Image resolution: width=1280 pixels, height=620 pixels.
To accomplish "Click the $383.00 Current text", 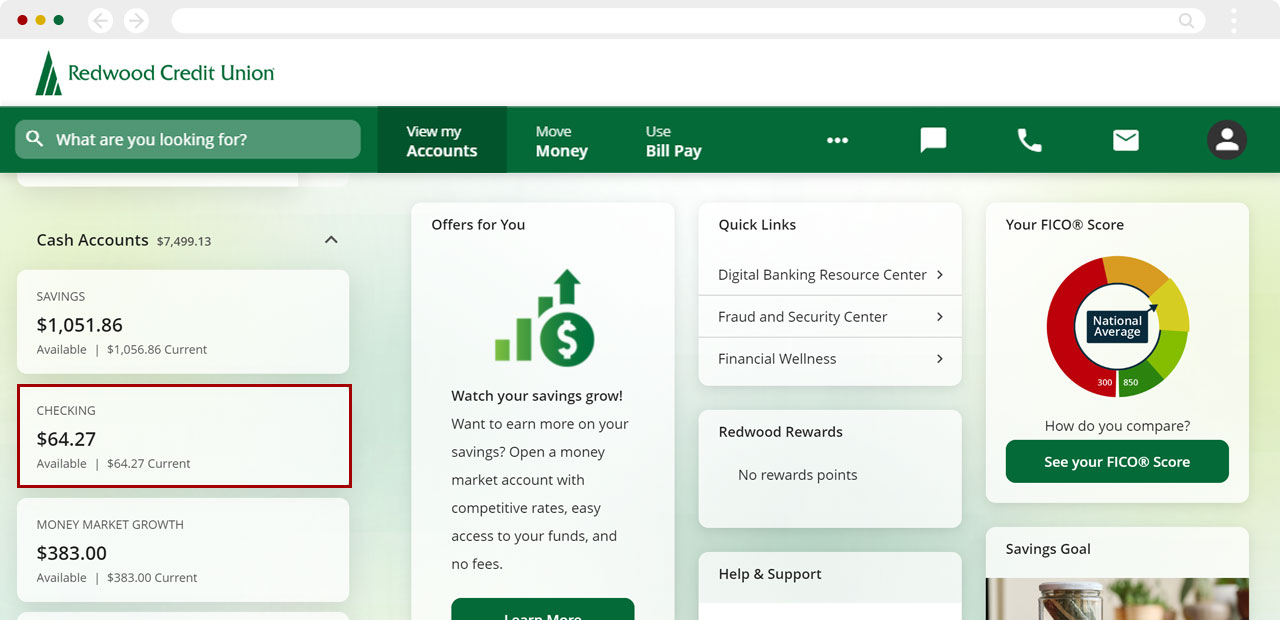I will point(152,578).
